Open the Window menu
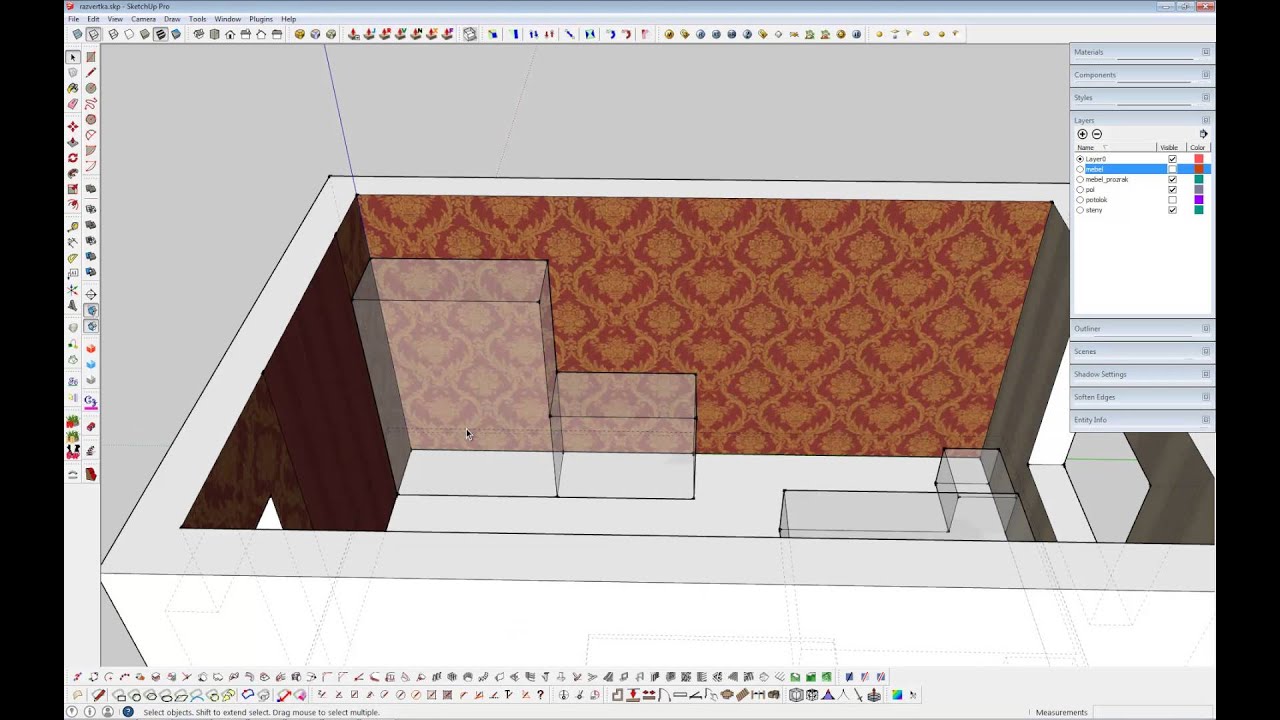Screen dimensions: 1280x720 tap(228, 19)
